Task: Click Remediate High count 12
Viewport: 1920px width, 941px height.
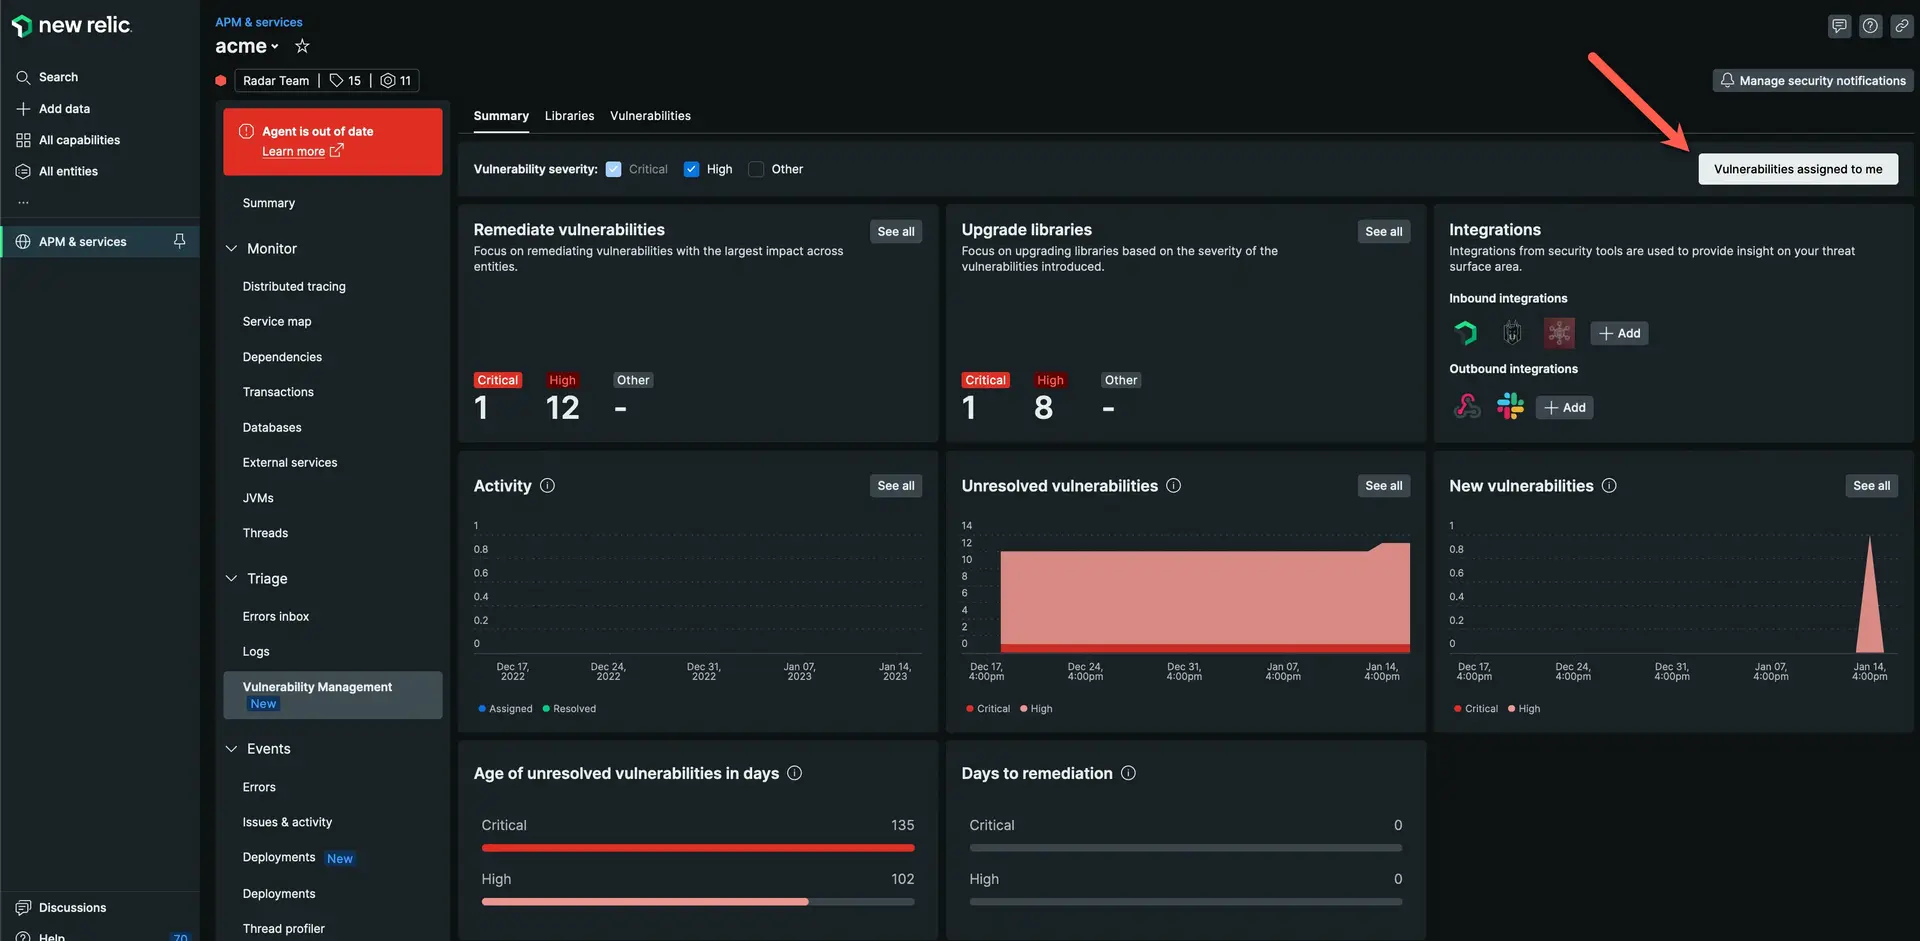Action: click(562, 407)
